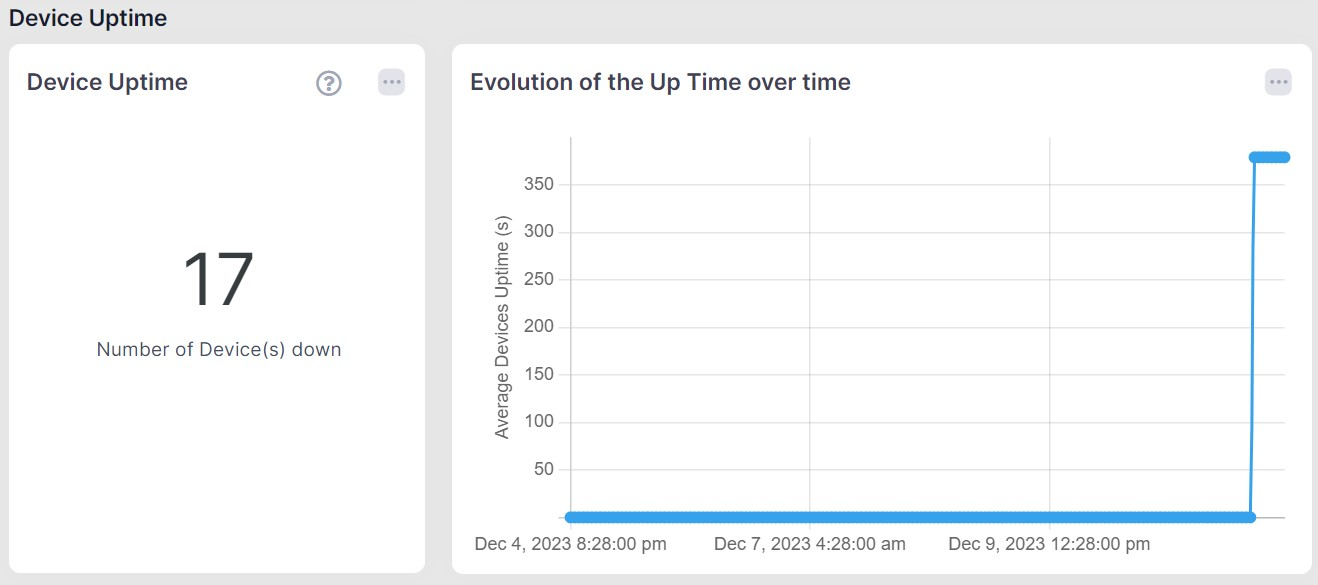Click the 300 tick on the y-axis
This screenshot has width=1318, height=585.
point(538,232)
